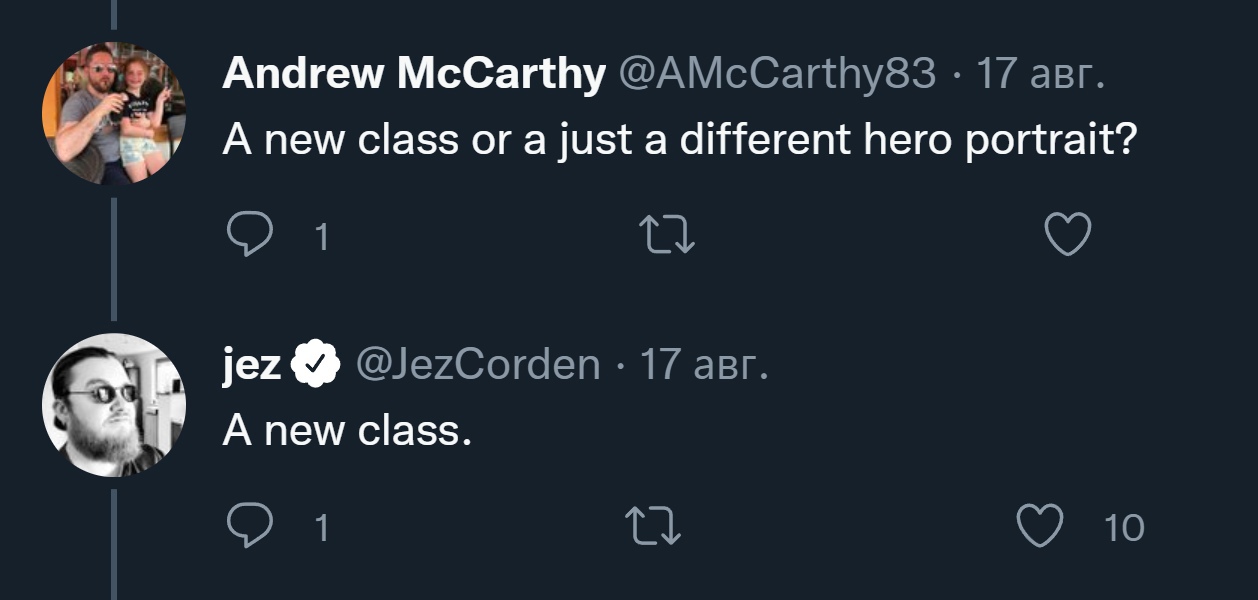
Task: Click the Andrew McCarthy display name
Action: point(414,74)
